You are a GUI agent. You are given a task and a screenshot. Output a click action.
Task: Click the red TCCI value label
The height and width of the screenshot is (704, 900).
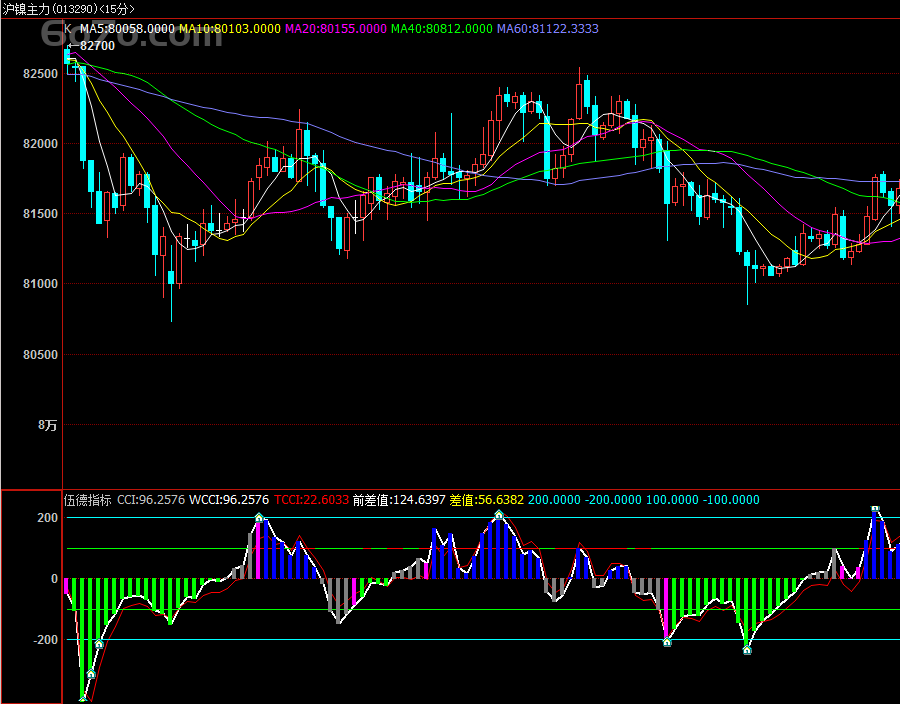pos(311,500)
